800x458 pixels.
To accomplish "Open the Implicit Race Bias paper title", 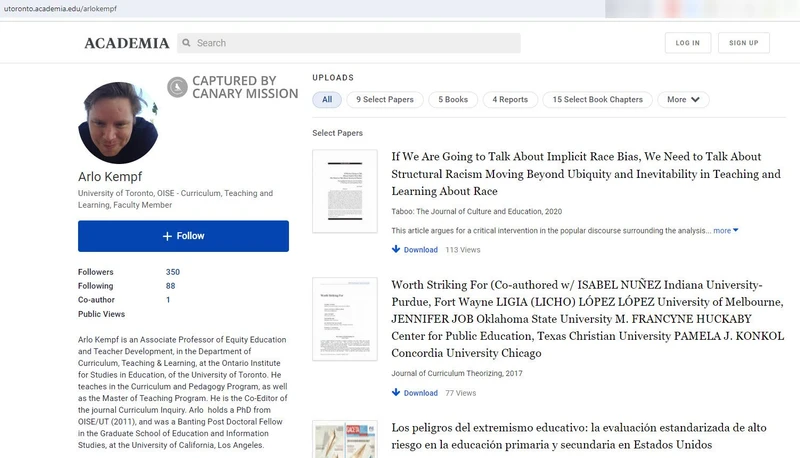I will coord(586,174).
